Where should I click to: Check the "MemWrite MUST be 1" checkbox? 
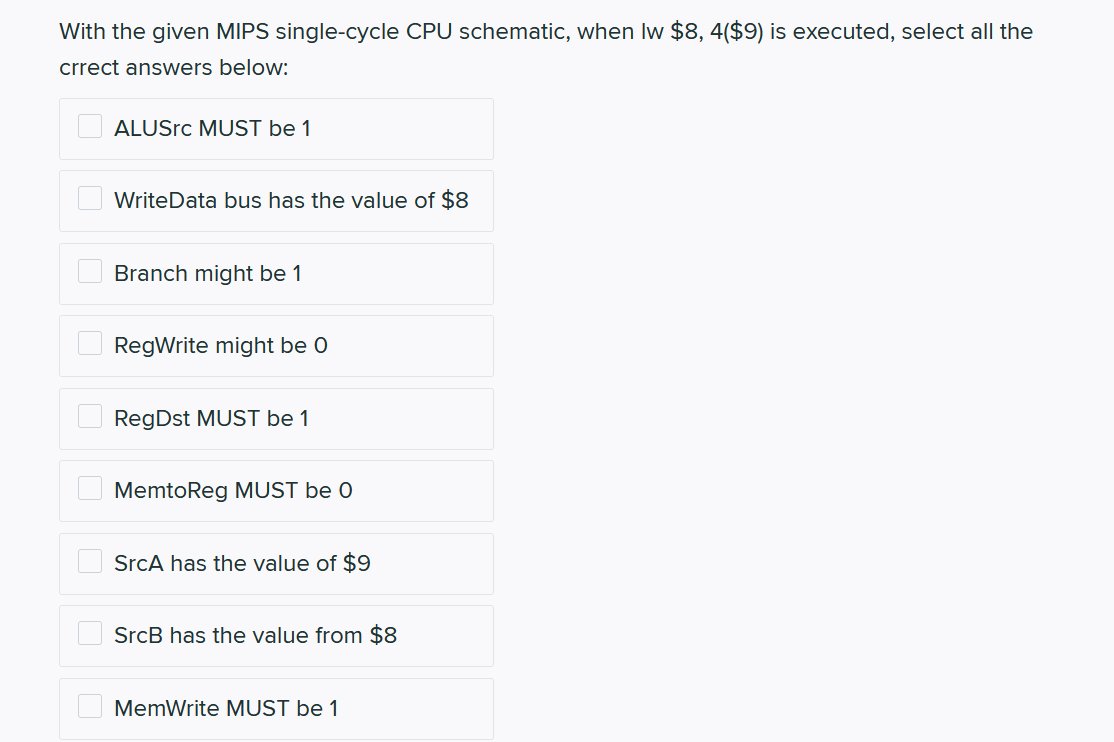click(90, 705)
